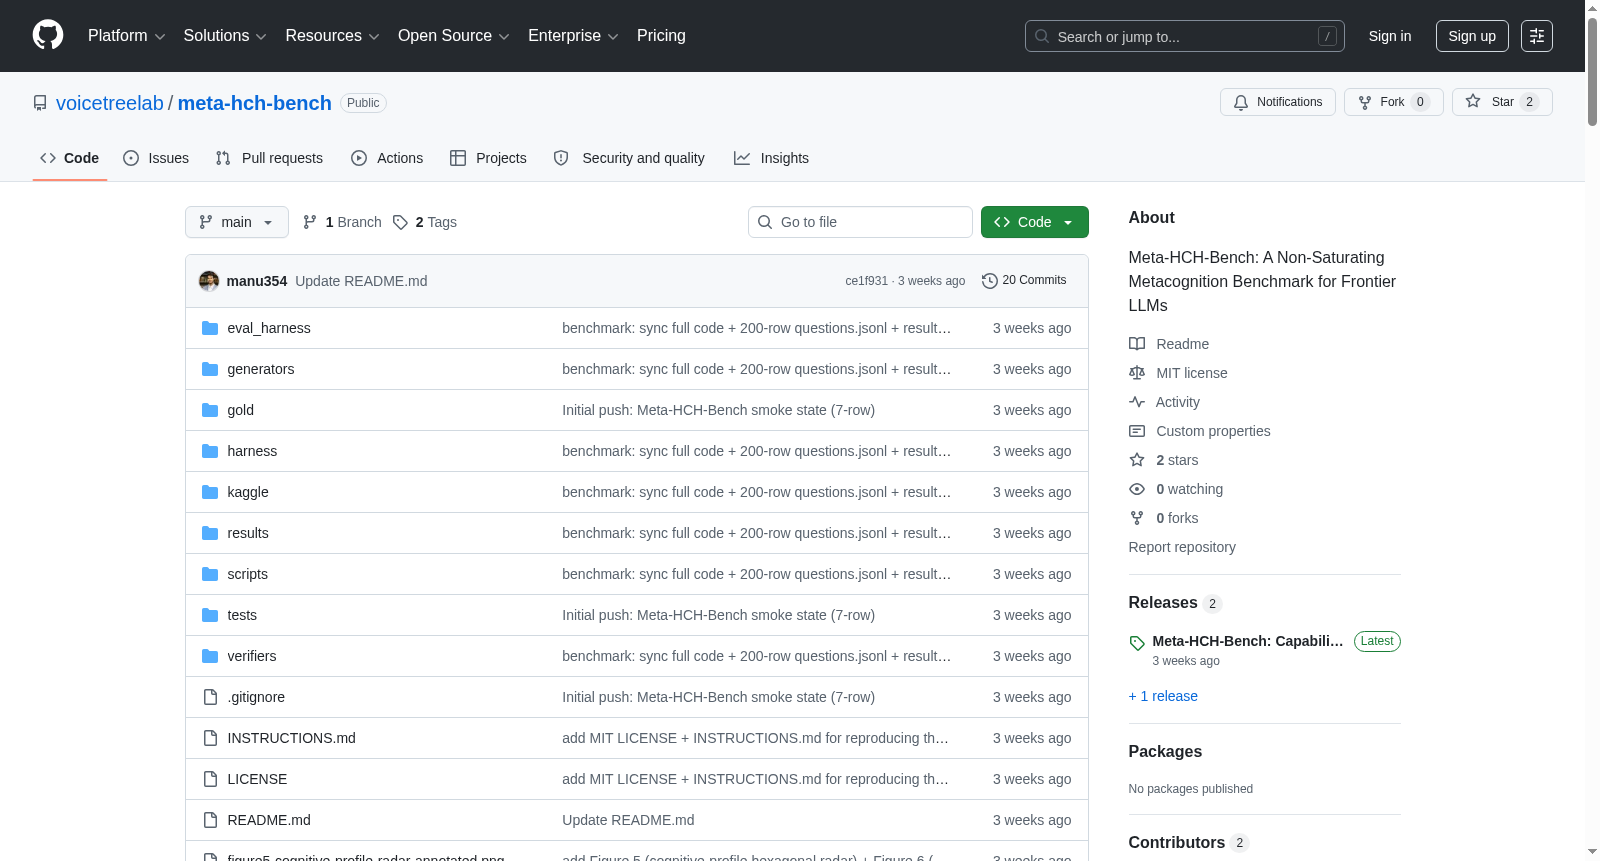Screen dimensions: 1600x861
Task: View commit history clock icon
Action: 990,281
